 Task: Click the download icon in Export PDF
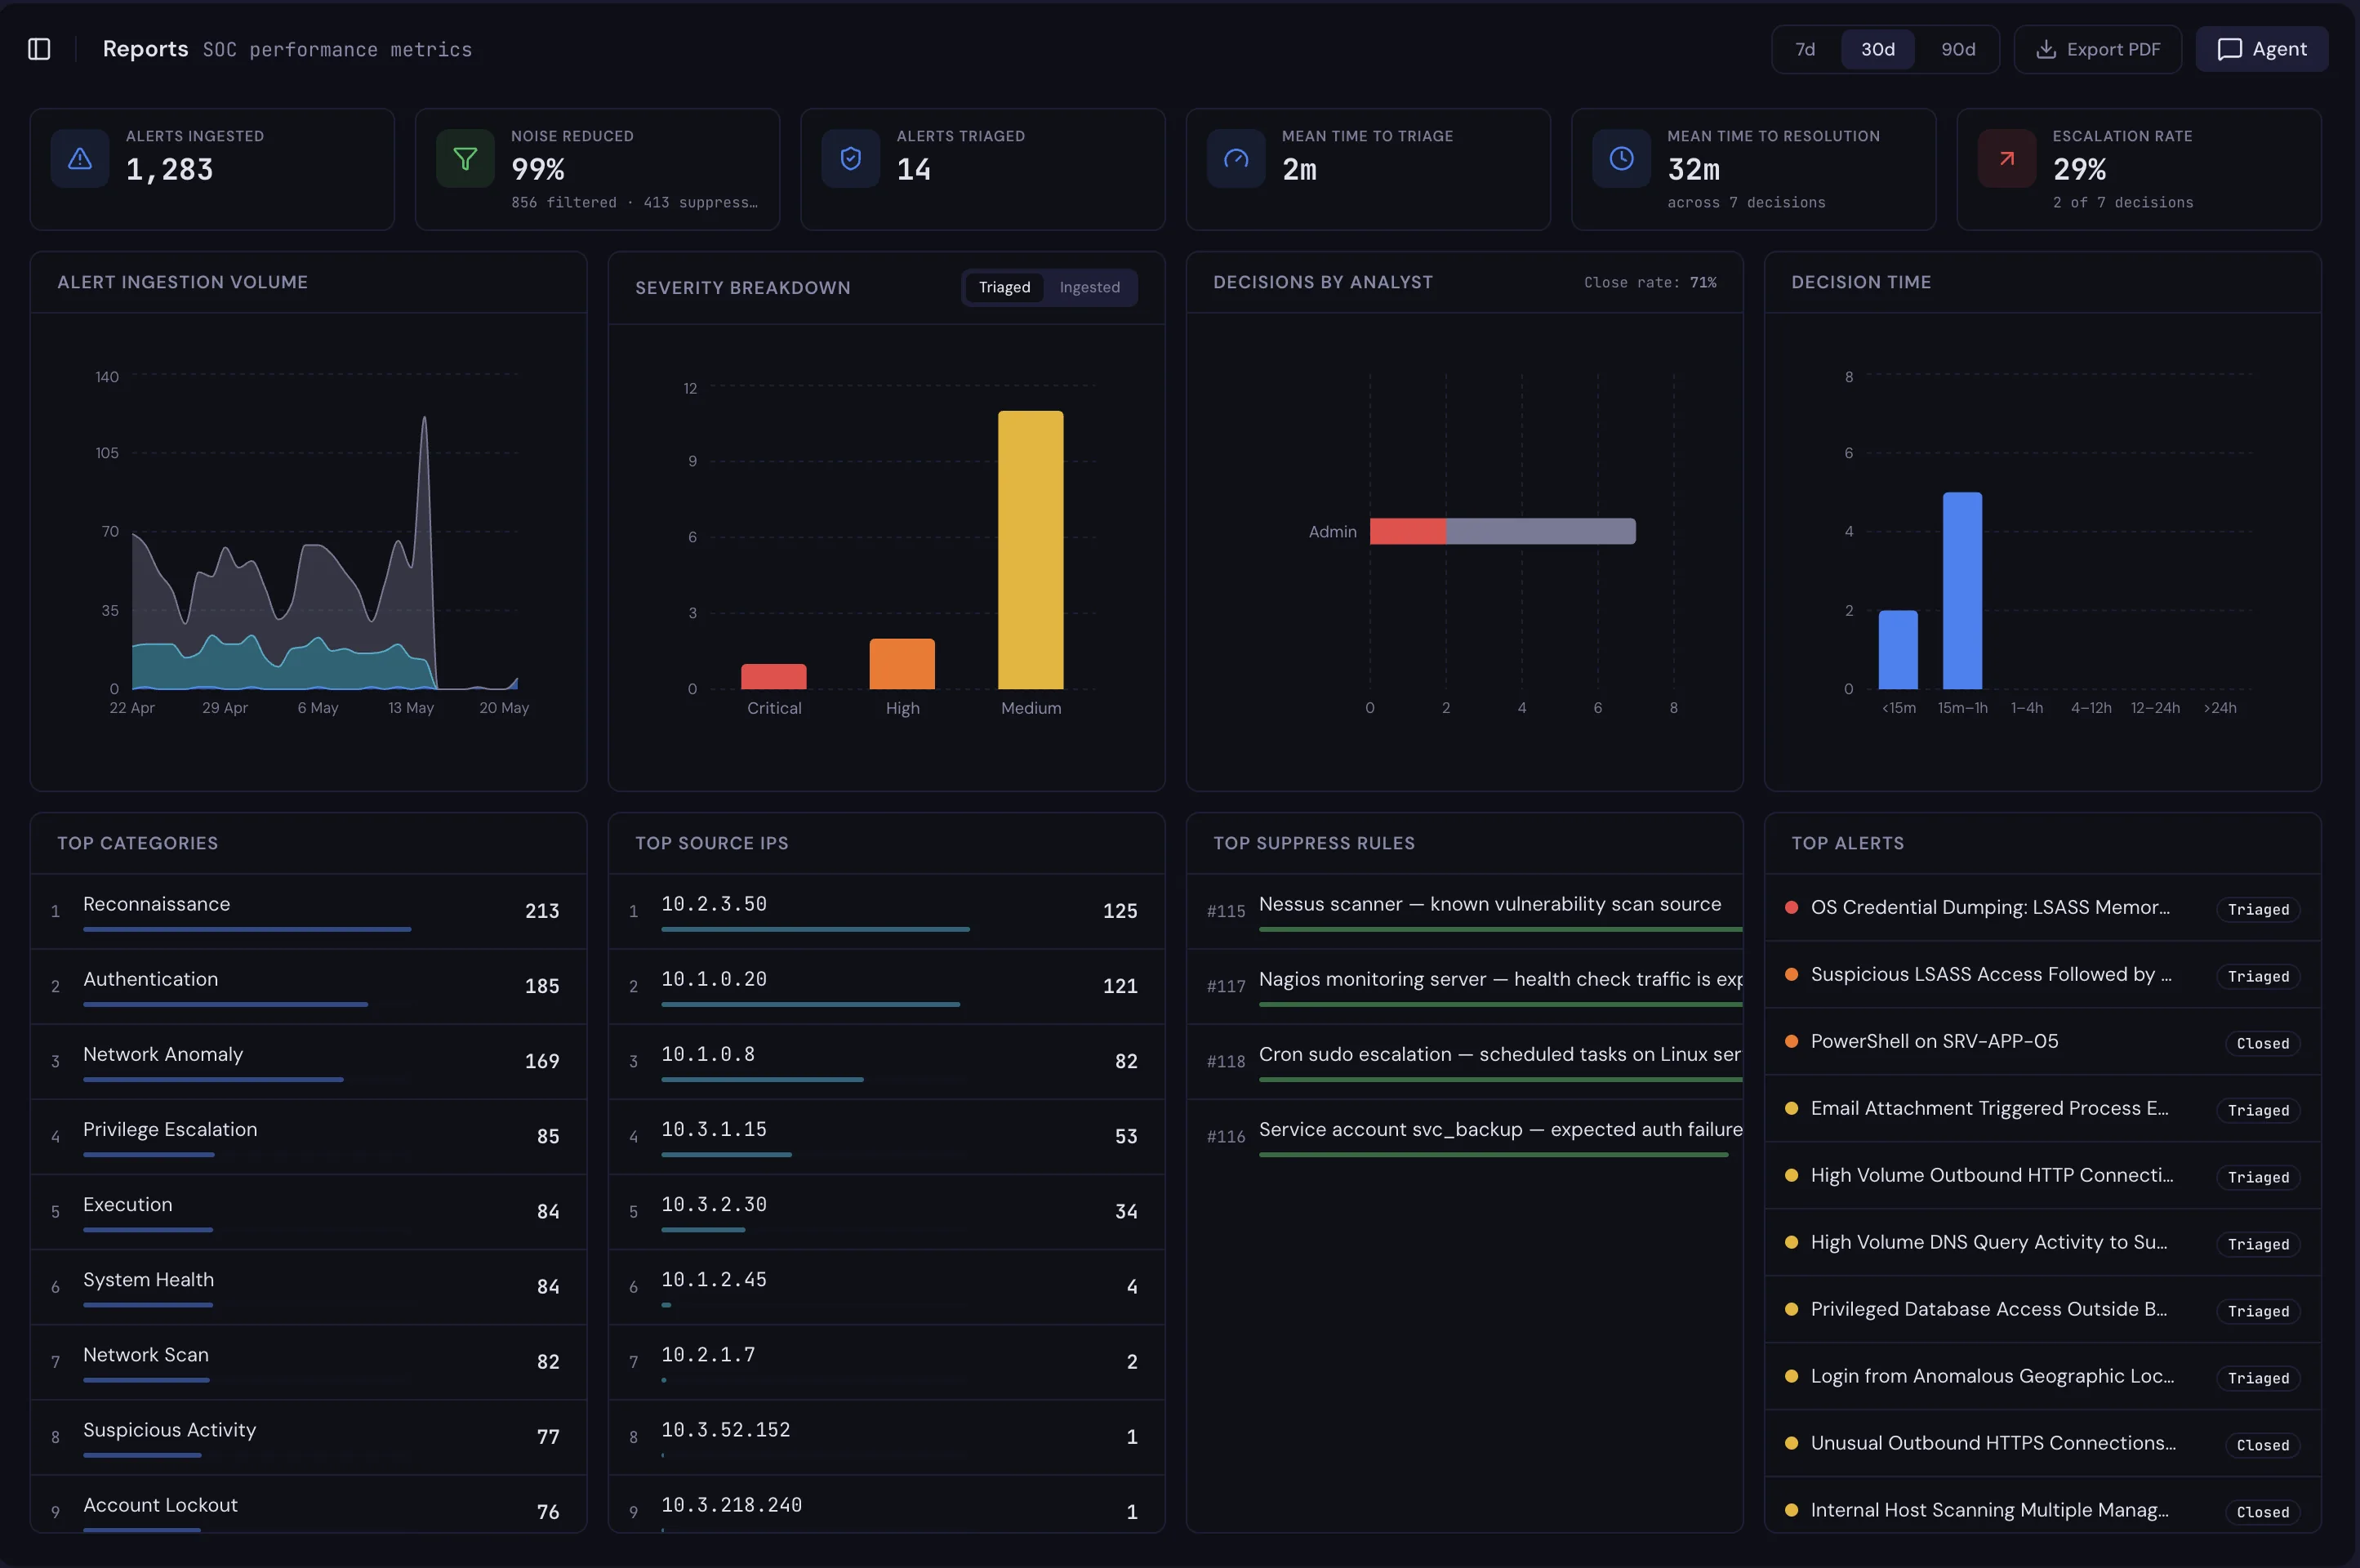[x=2046, y=49]
